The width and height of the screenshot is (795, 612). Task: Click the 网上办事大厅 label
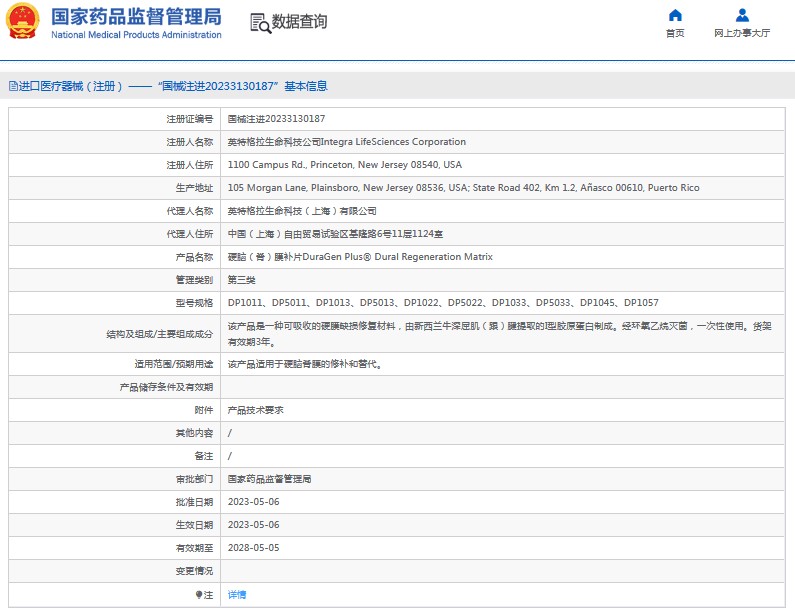742,33
